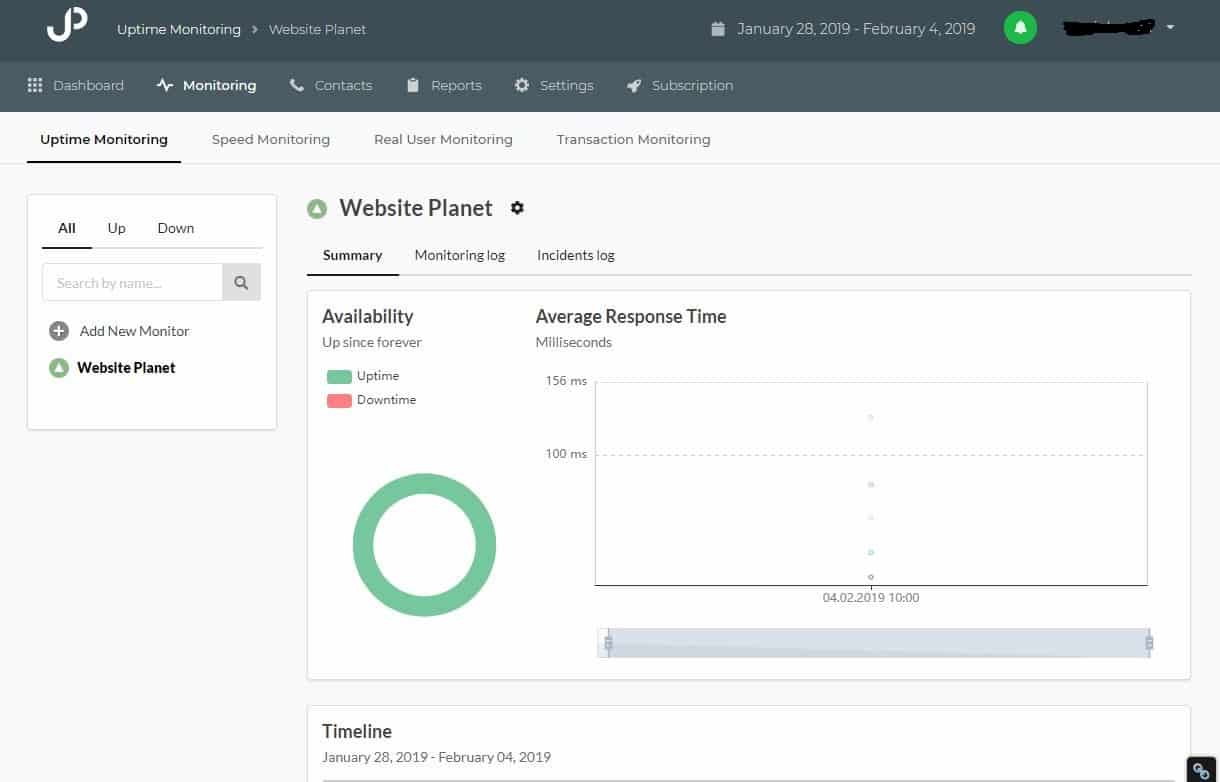Click the 156 ms axis label
This screenshot has width=1220, height=782.
[x=566, y=381]
